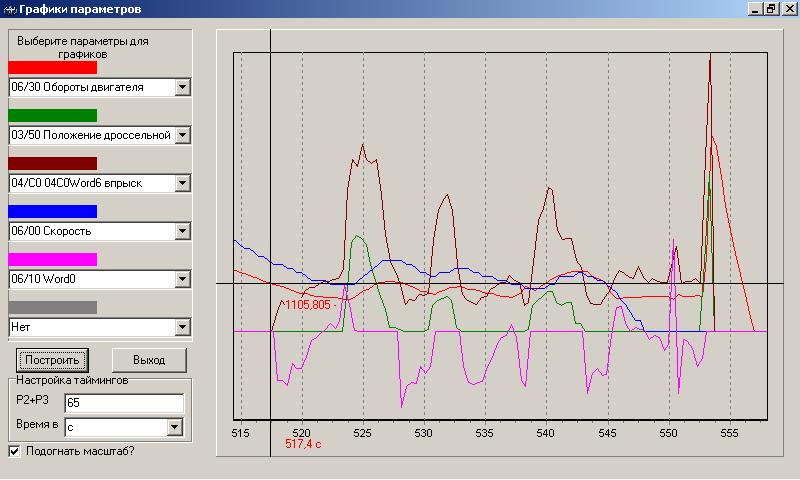Expand the 'Нет' parameter dropdown
The height and width of the screenshot is (480, 800).
(182, 326)
